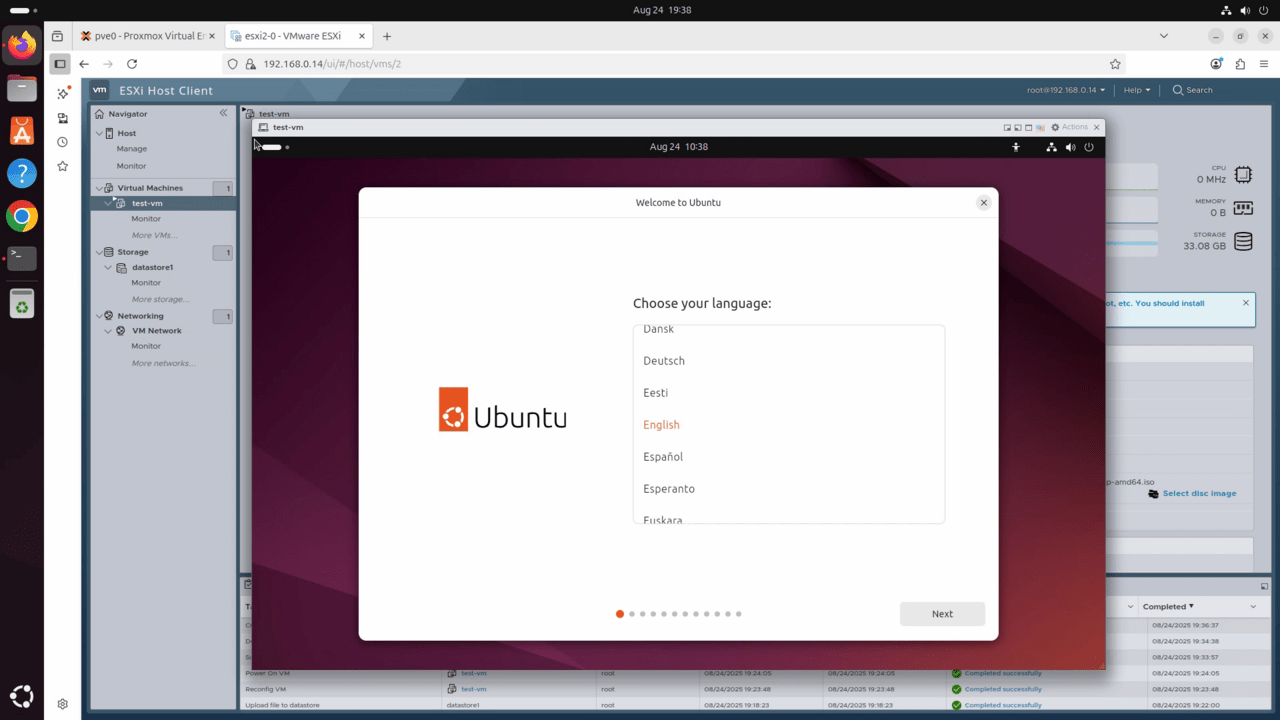
Task: Collapse the Host tree node
Action: pos(99,133)
